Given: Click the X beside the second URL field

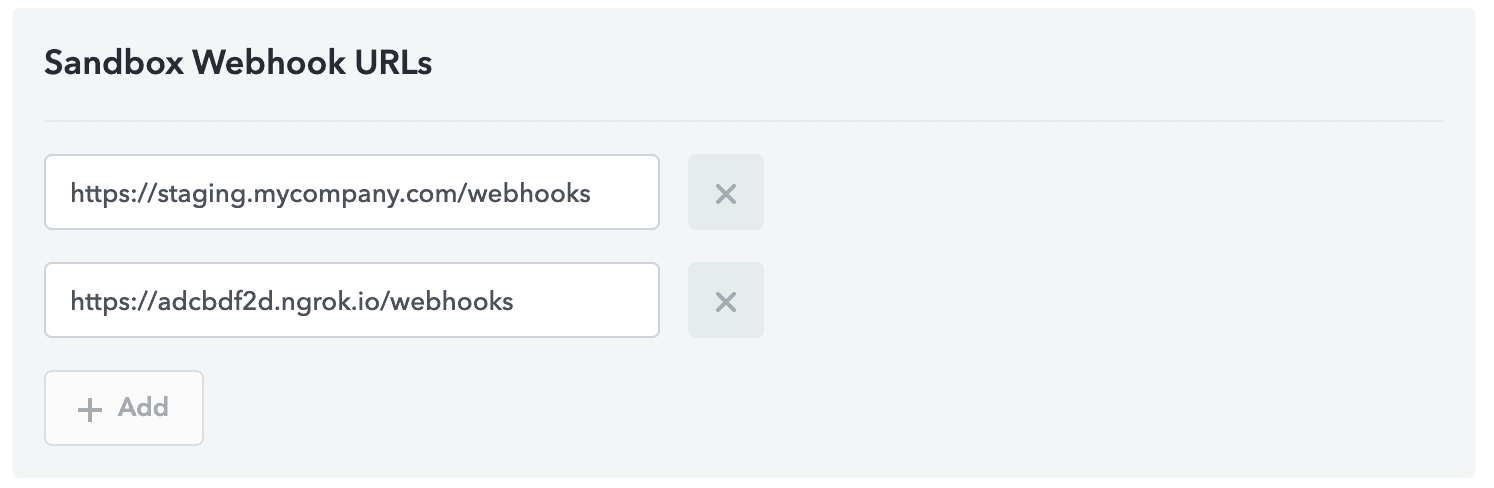Looking at the screenshot, I should click(725, 301).
